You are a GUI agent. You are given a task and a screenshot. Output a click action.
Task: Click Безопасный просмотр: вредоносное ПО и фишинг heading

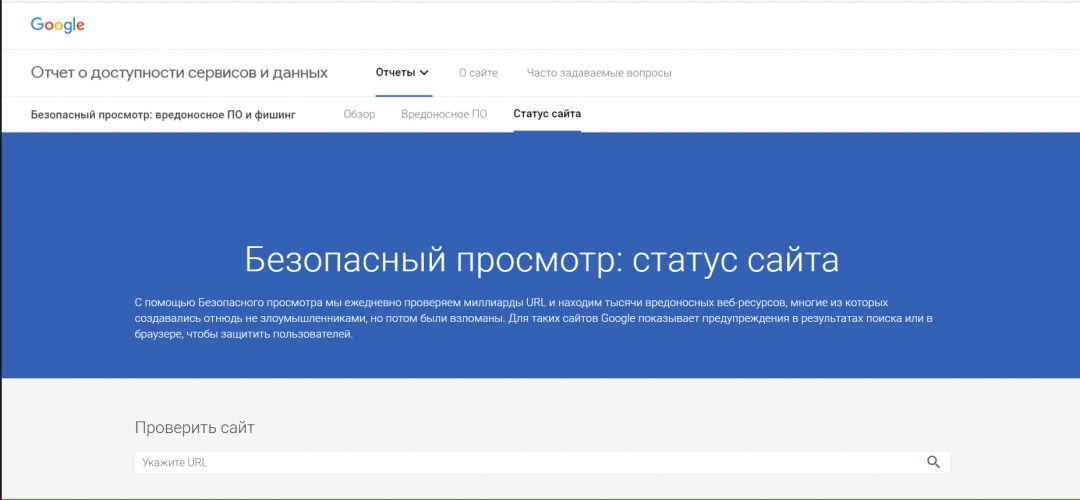[163, 114]
